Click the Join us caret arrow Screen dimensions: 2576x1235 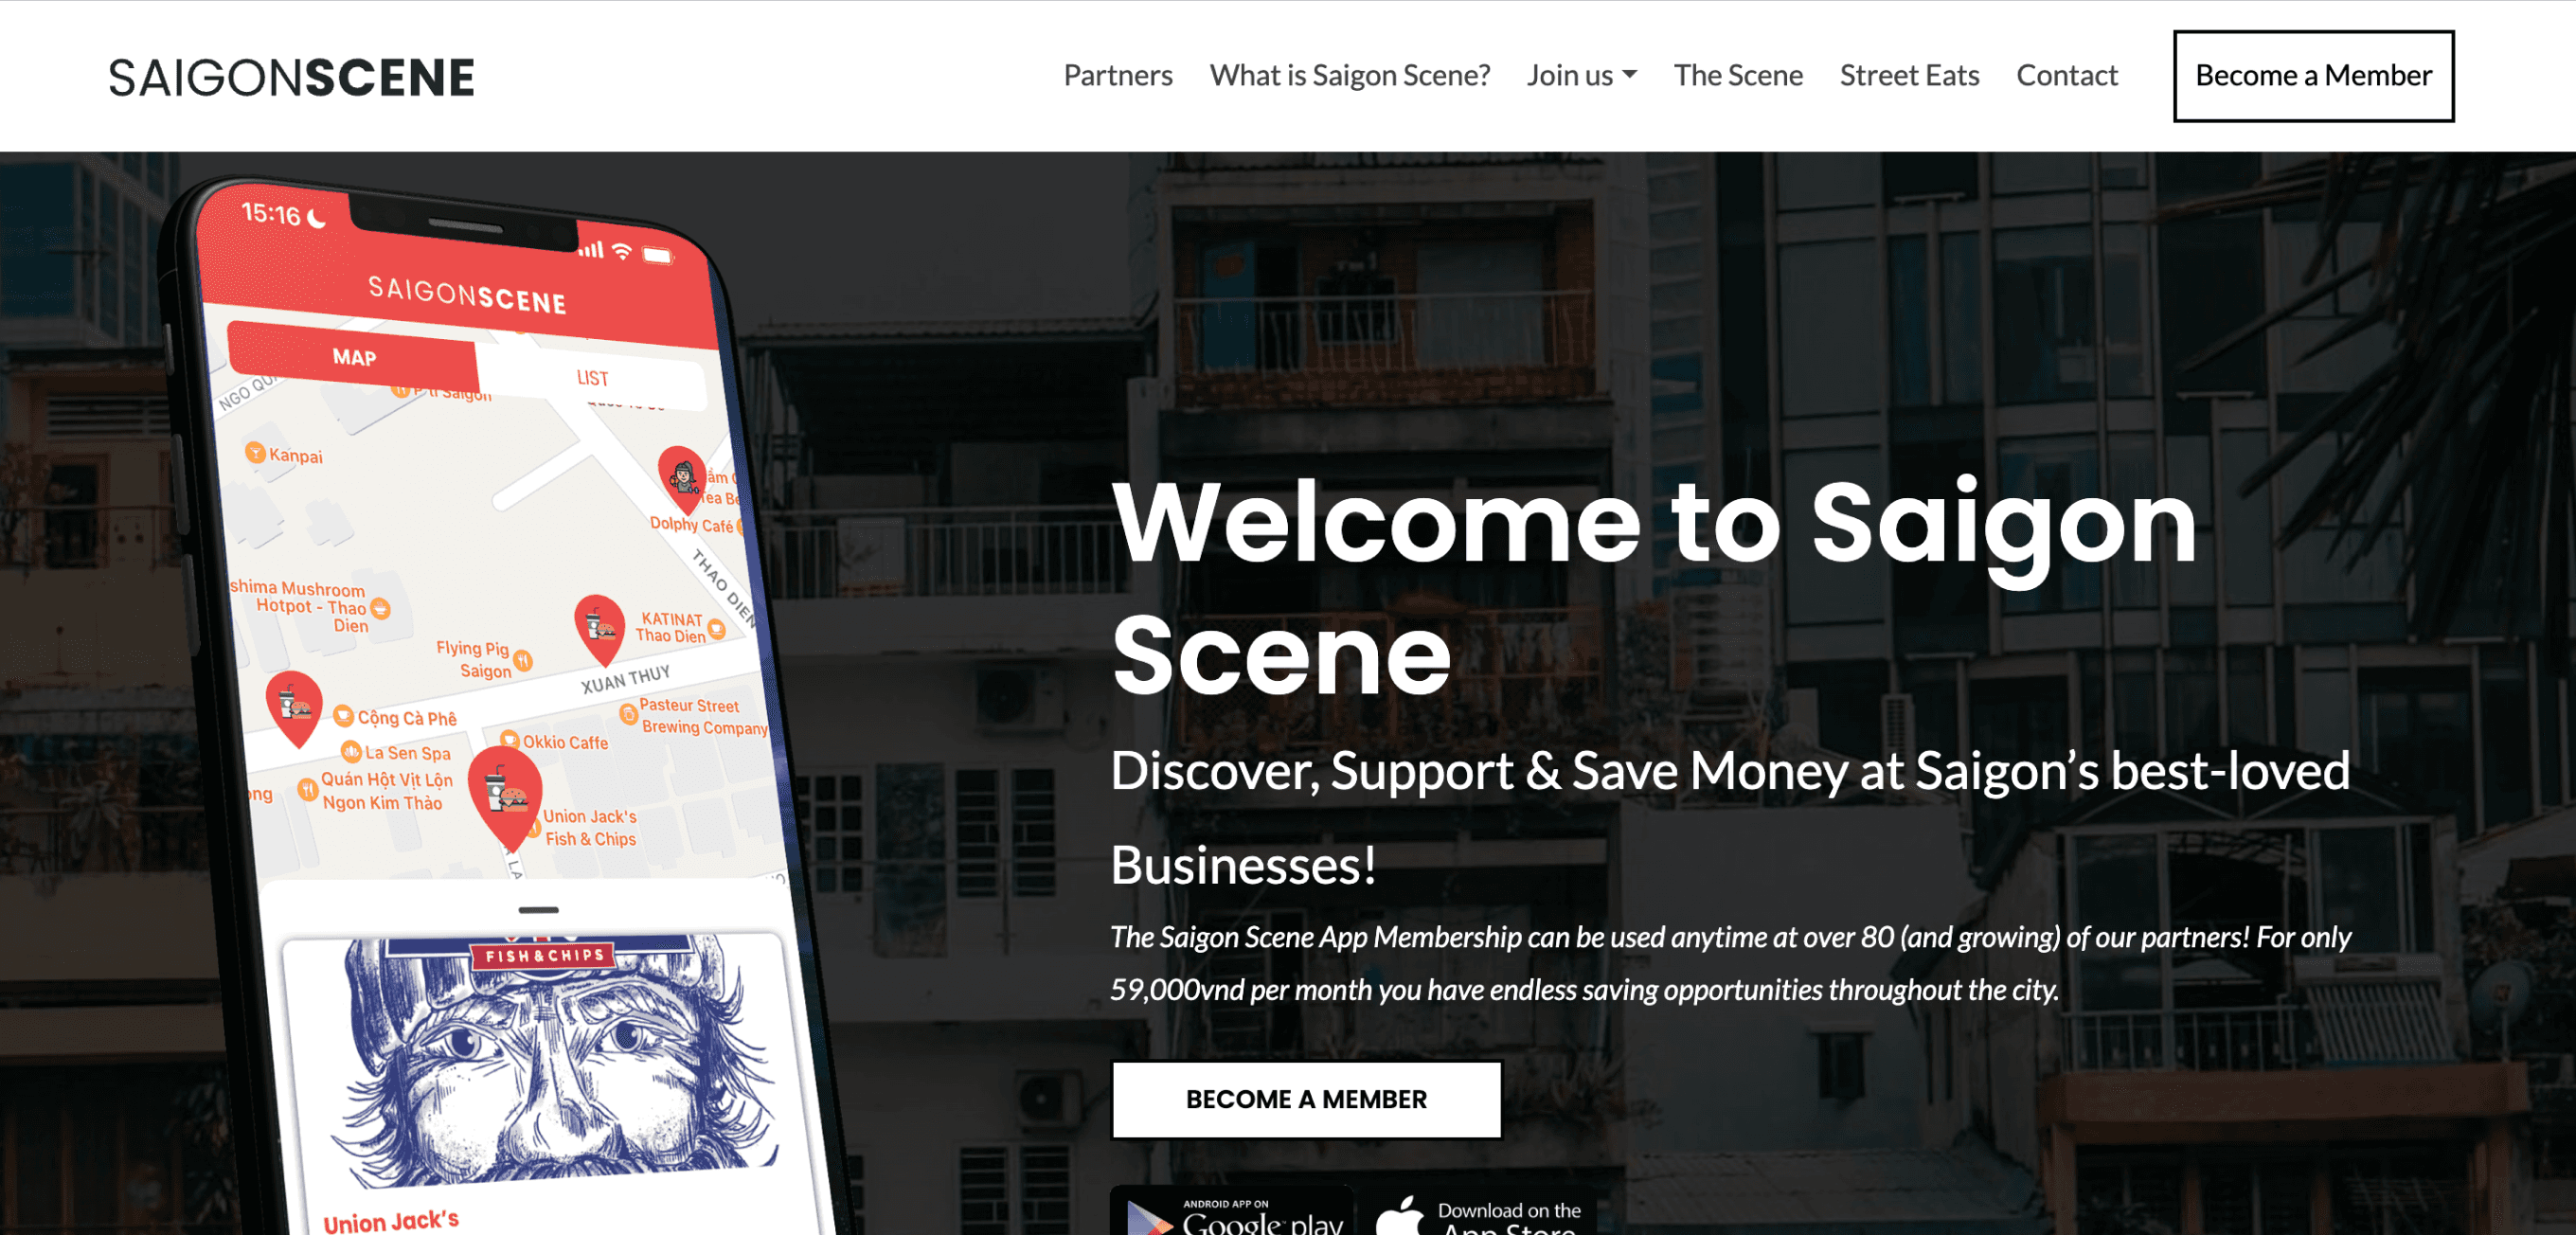(1630, 75)
